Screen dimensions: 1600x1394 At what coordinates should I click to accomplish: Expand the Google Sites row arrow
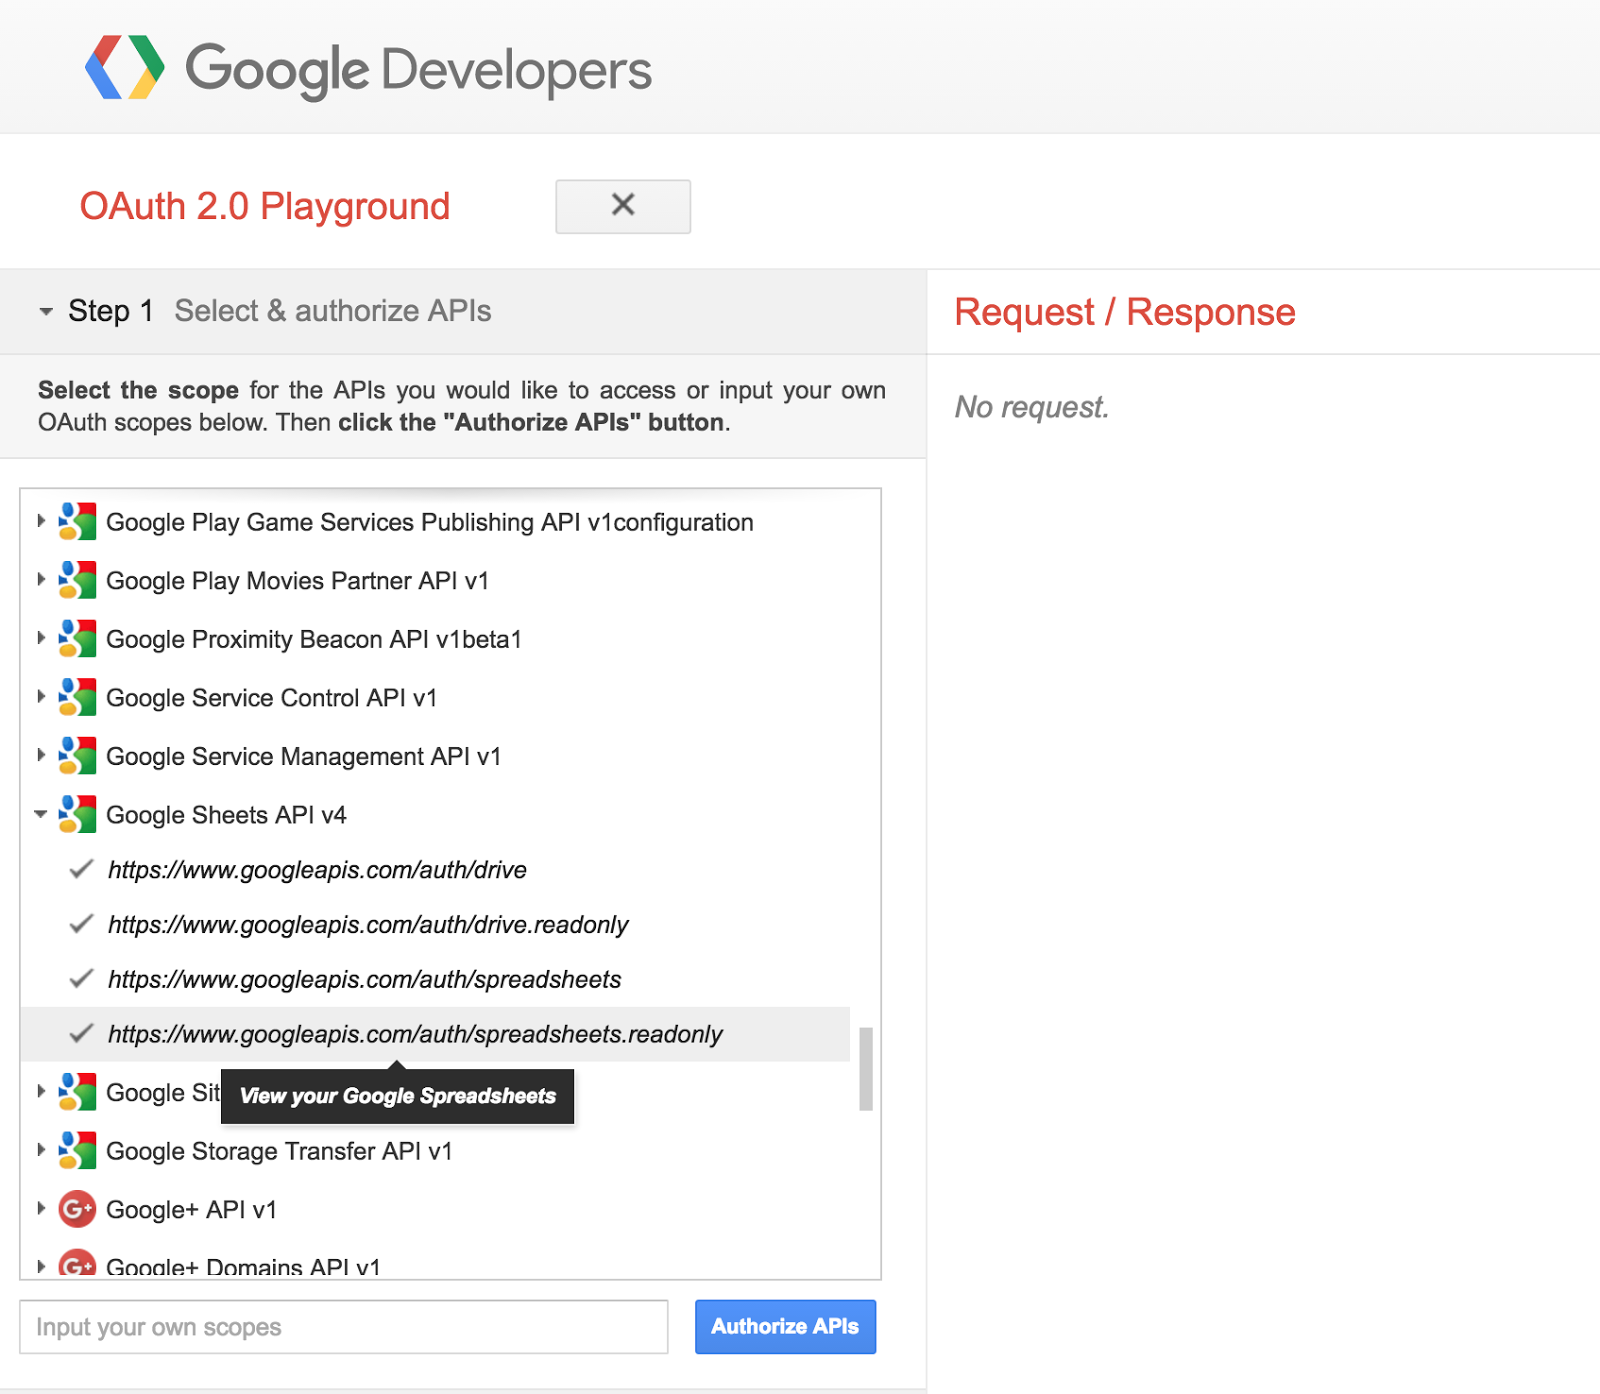coord(41,1091)
